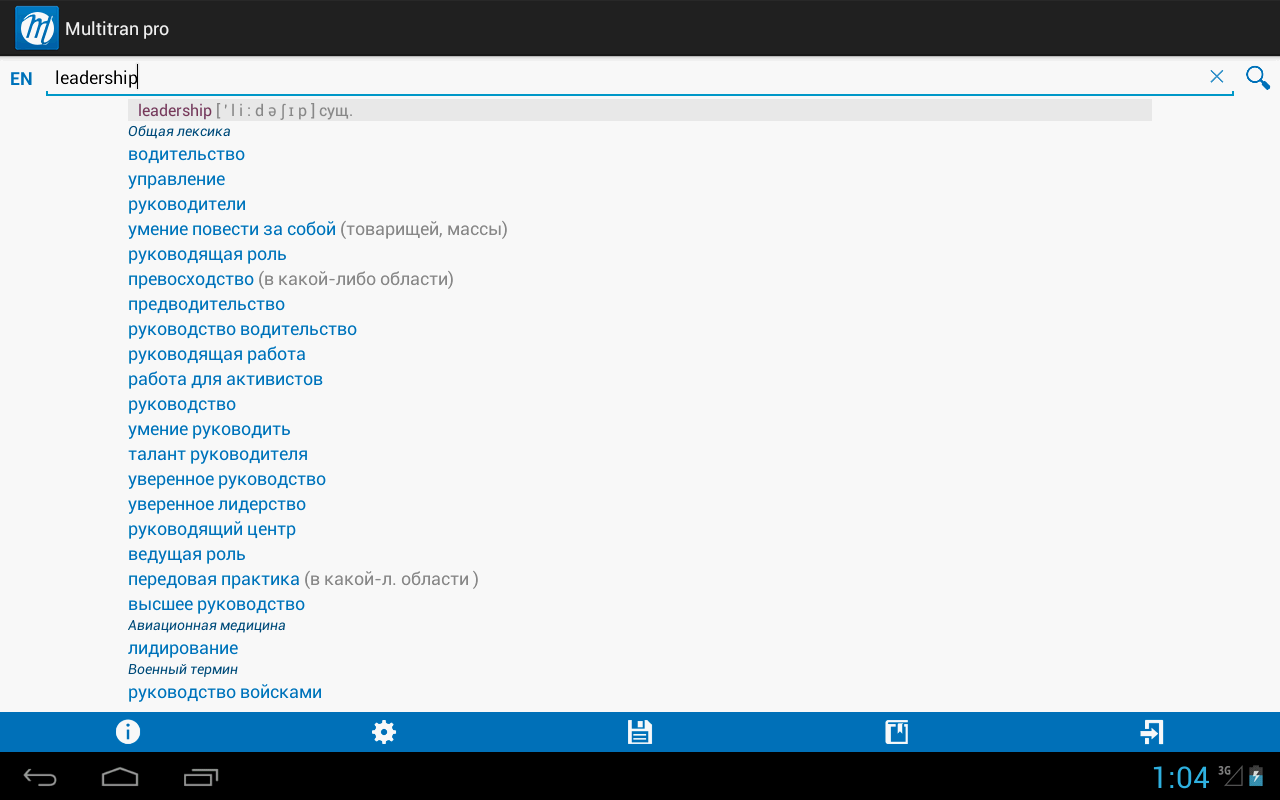1280x800 pixels.
Task: Tap the Multitran logo in the title bar
Action: pos(36,27)
